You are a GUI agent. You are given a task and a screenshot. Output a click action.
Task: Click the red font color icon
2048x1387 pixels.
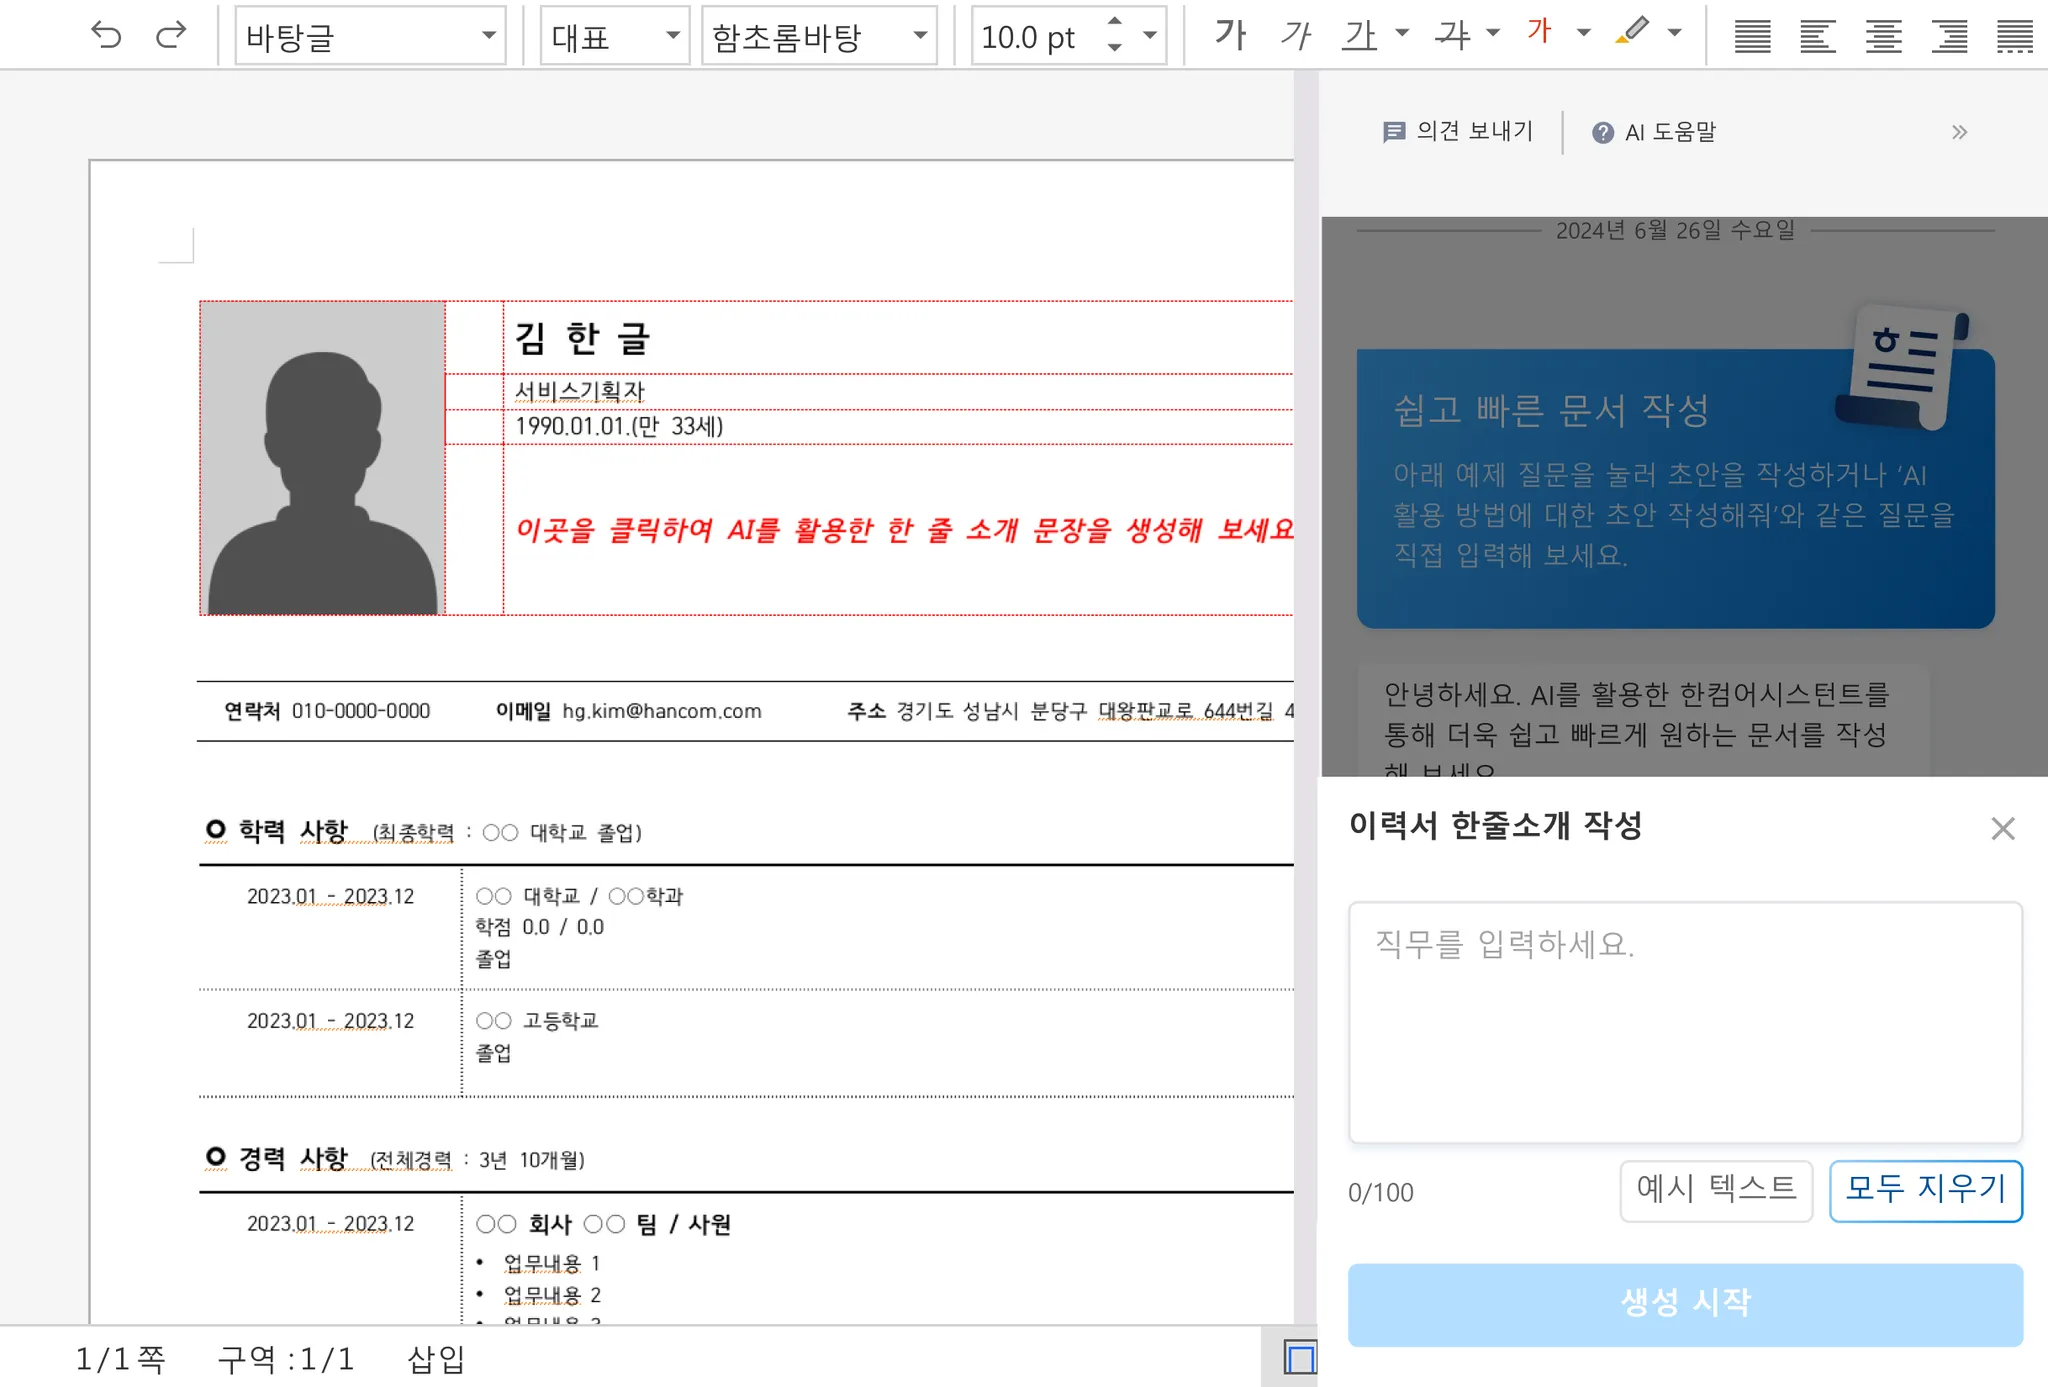pos(1539,33)
